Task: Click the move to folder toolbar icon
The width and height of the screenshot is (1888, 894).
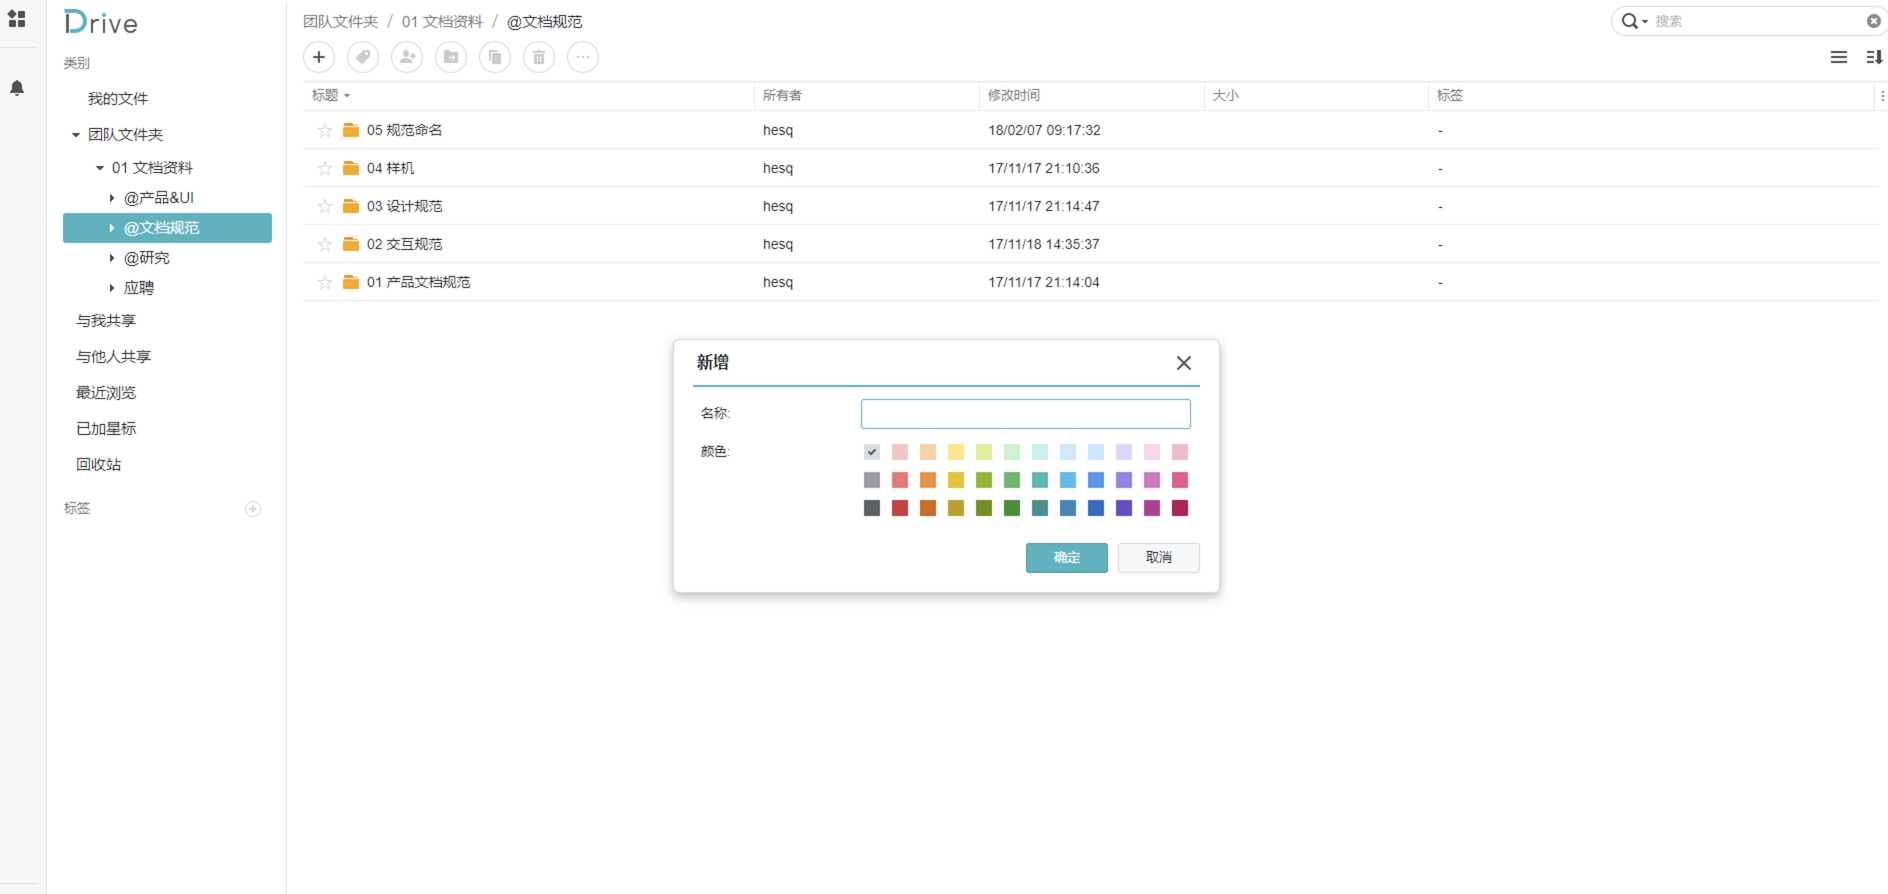Action: point(451,57)
